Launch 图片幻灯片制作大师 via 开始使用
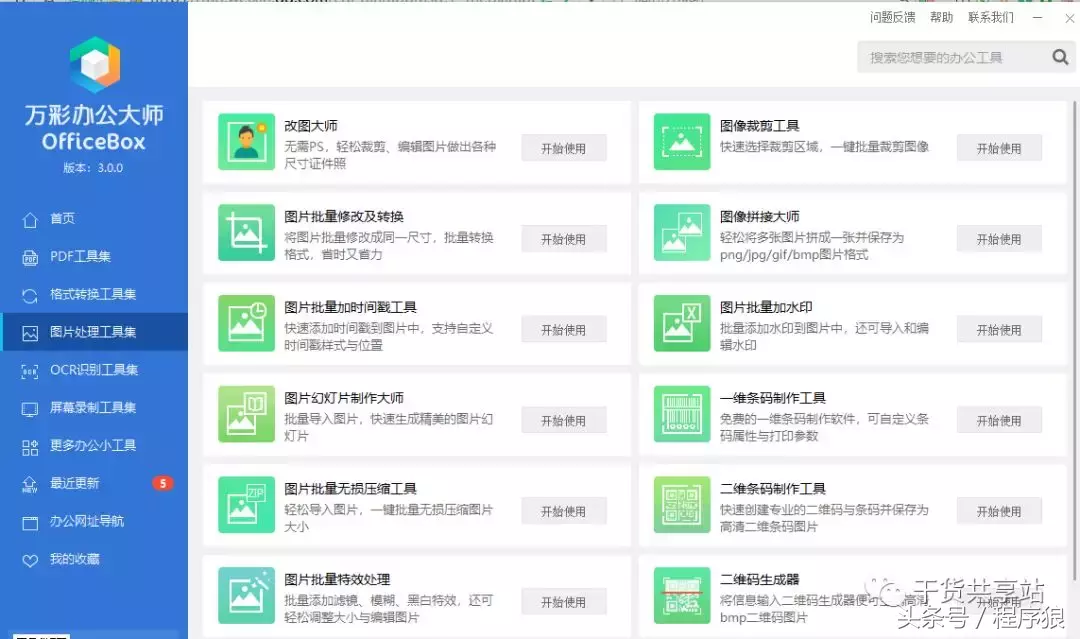Viewport: 1080px width, 639px height. pos(563,421)
